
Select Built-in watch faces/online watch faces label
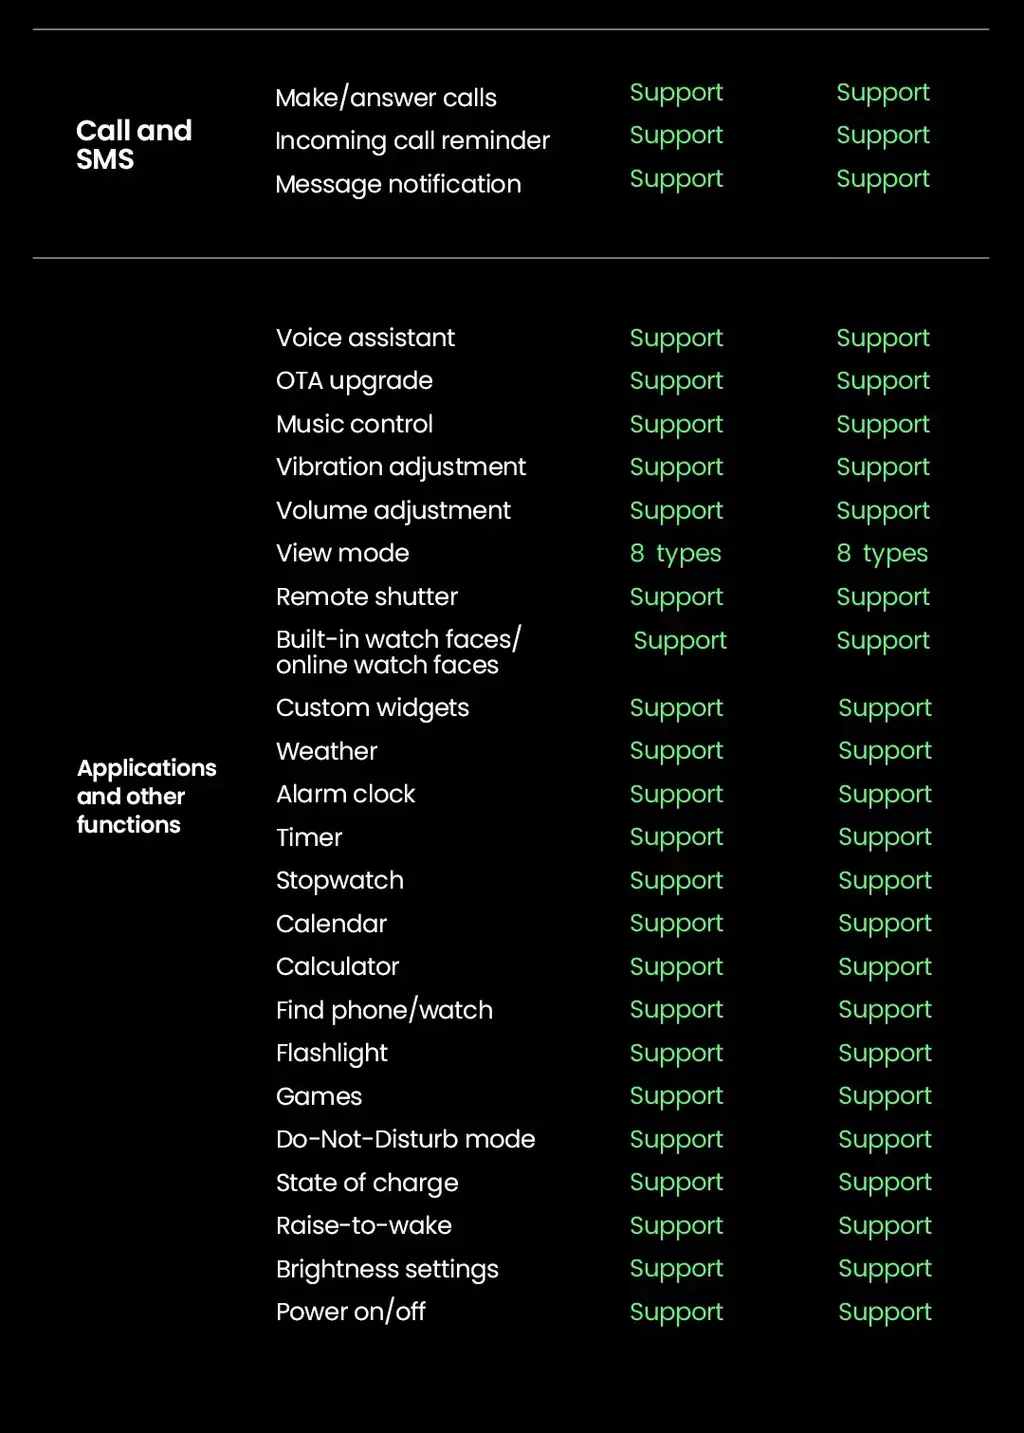click(x=398, y=652)
